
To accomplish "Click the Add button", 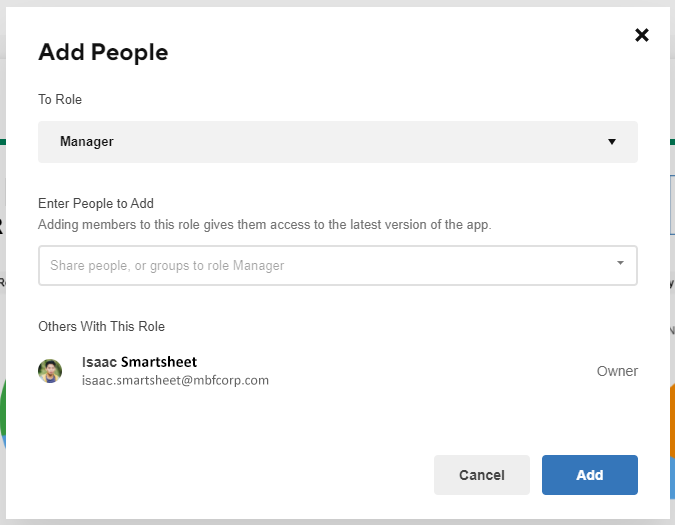I will point(590,475).
